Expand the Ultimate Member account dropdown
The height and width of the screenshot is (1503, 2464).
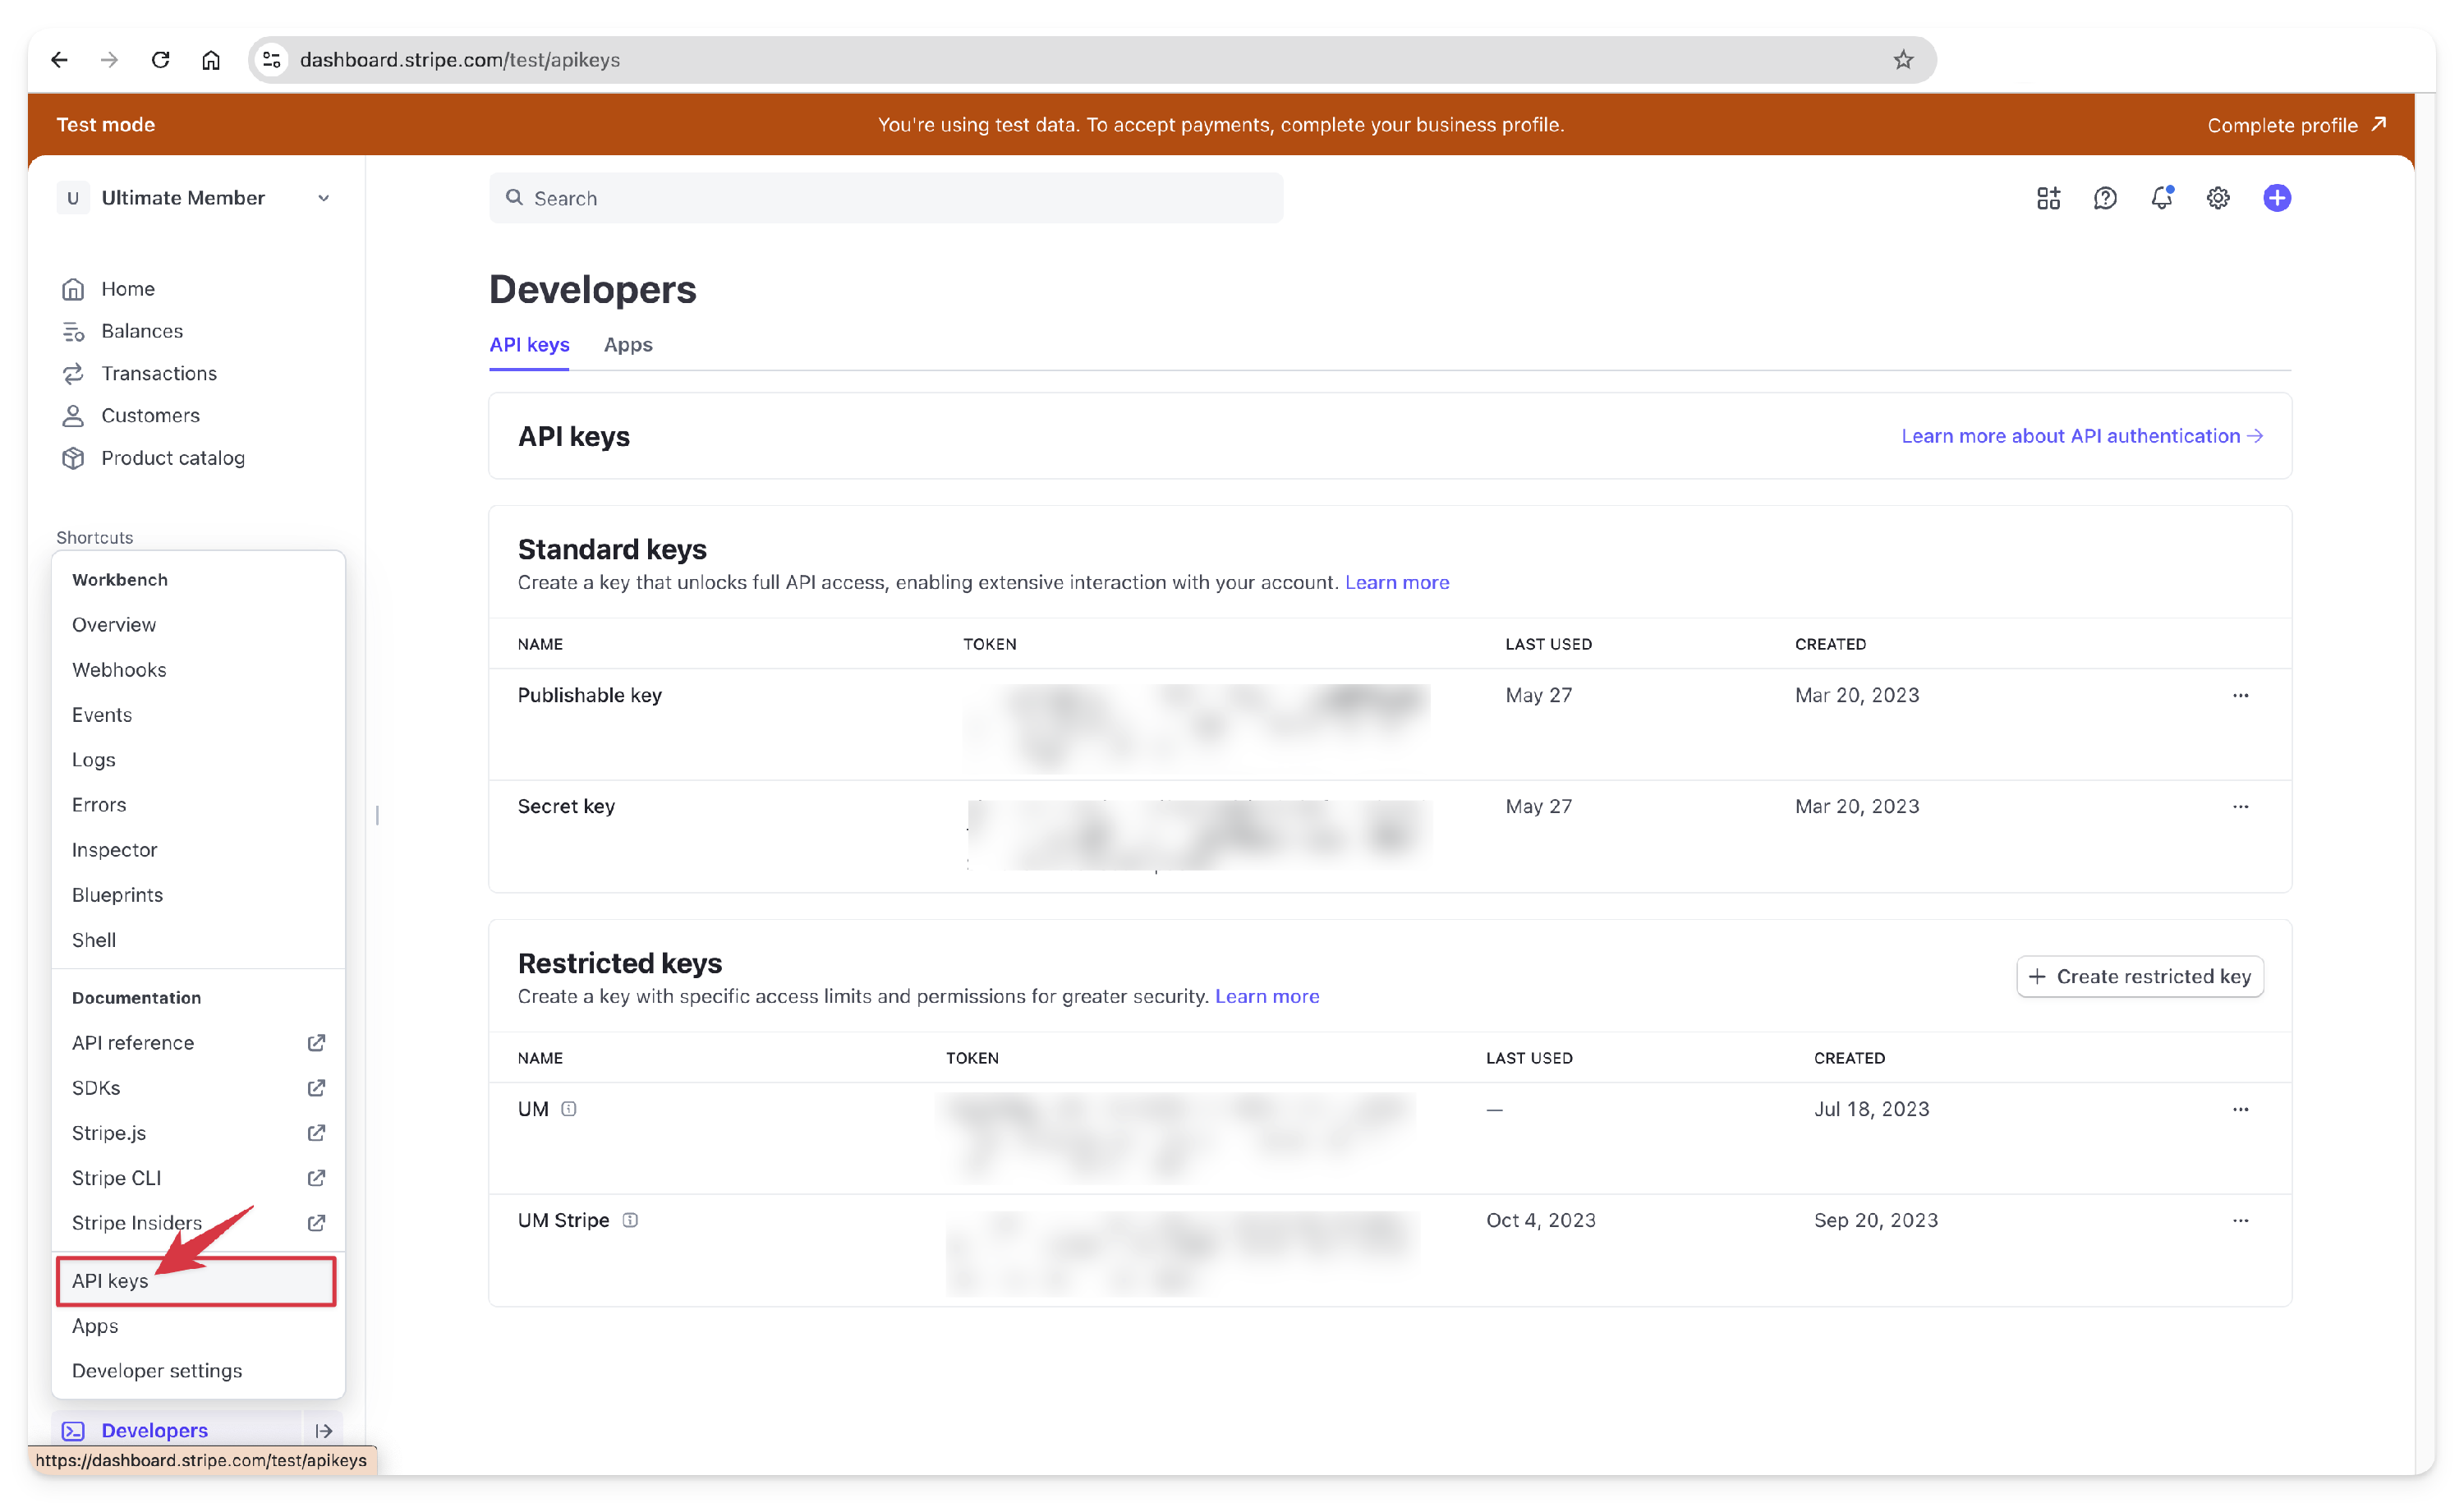[x=196, y=198]
